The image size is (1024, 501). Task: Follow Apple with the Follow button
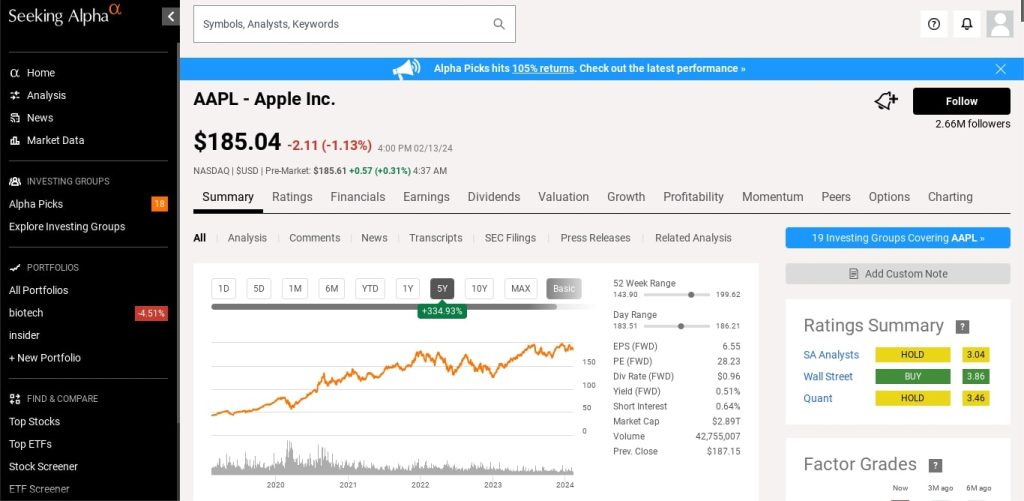(961, 101)
